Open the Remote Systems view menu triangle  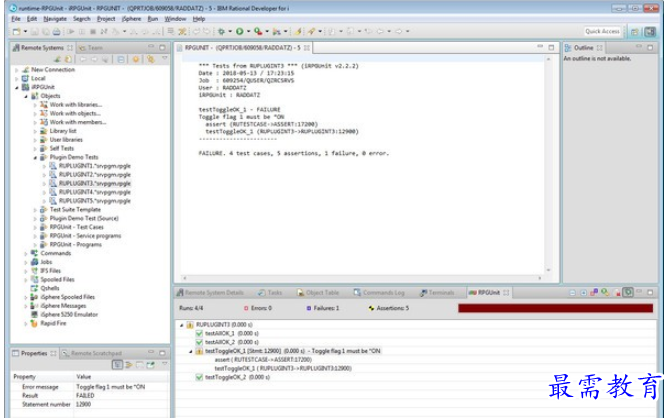coord(165,59)
